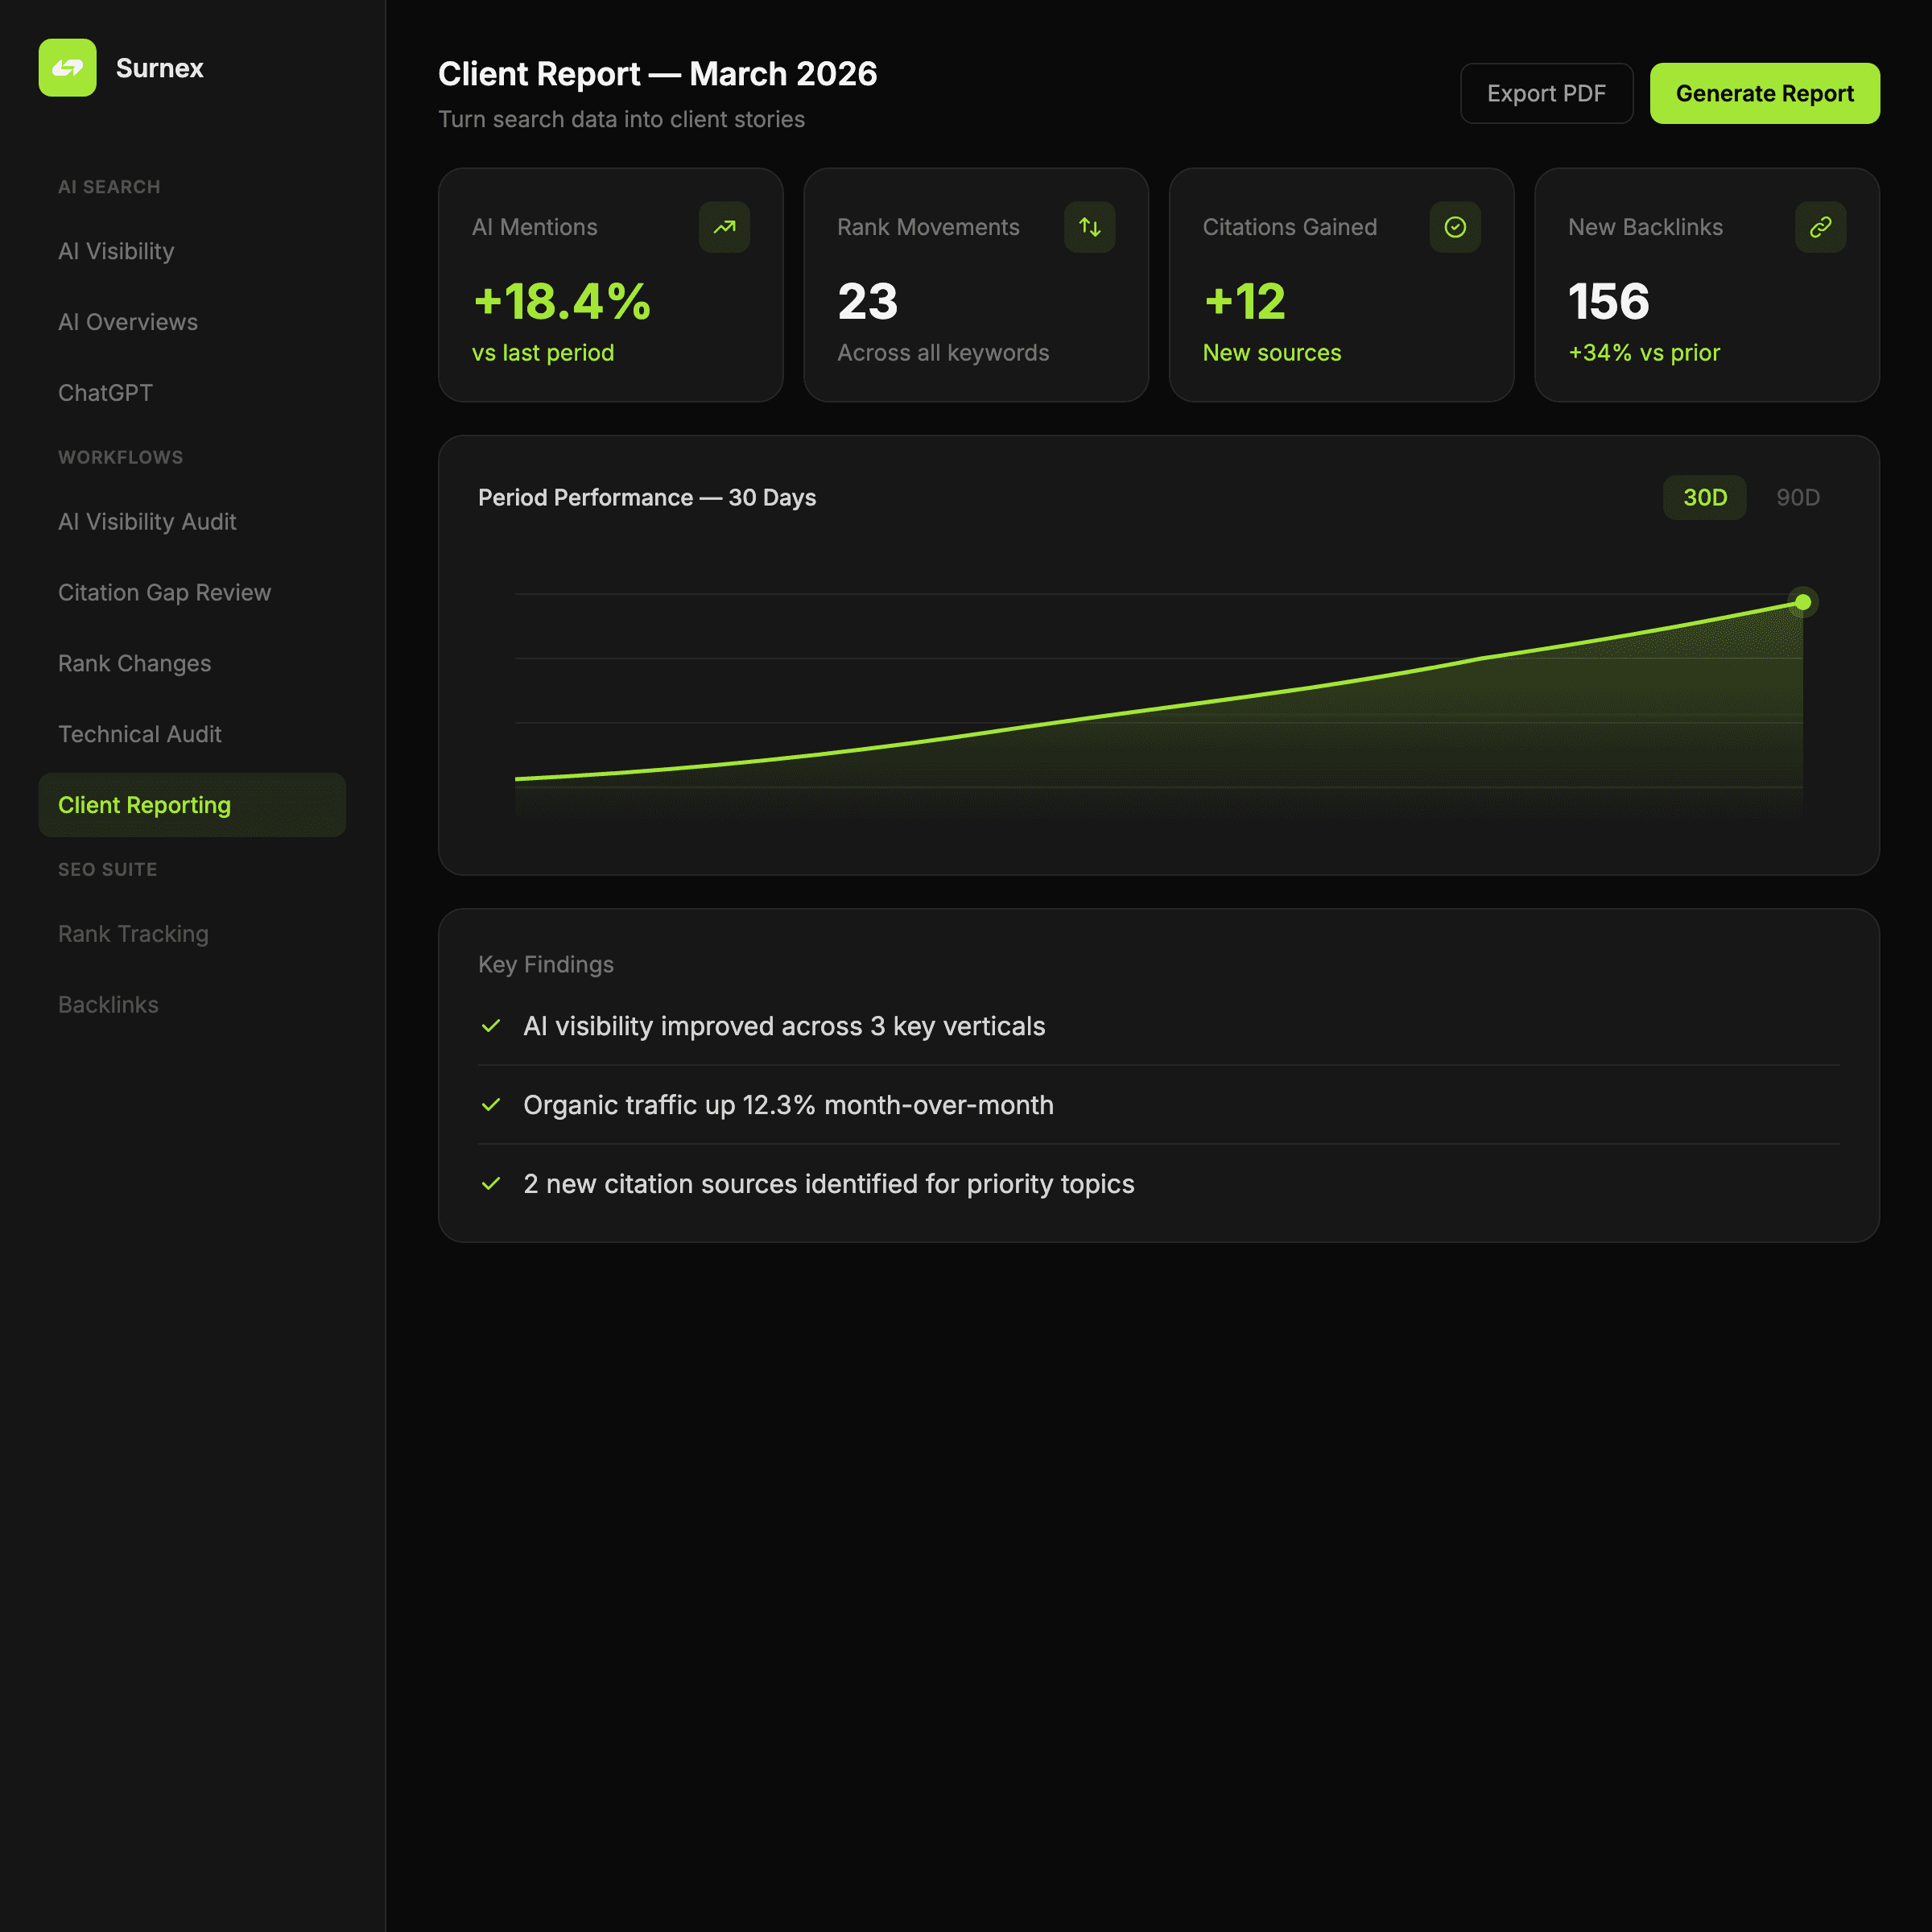Click checkmark beside AI visibility improved finding

point(491,1026)
